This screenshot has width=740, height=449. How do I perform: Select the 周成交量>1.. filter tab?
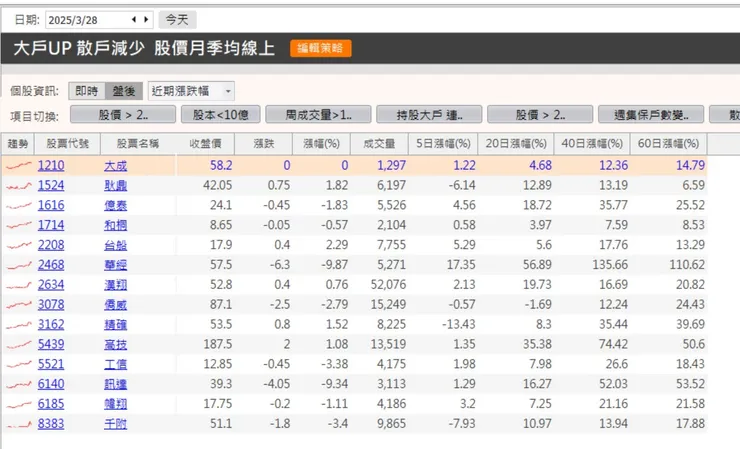point(319,114)
